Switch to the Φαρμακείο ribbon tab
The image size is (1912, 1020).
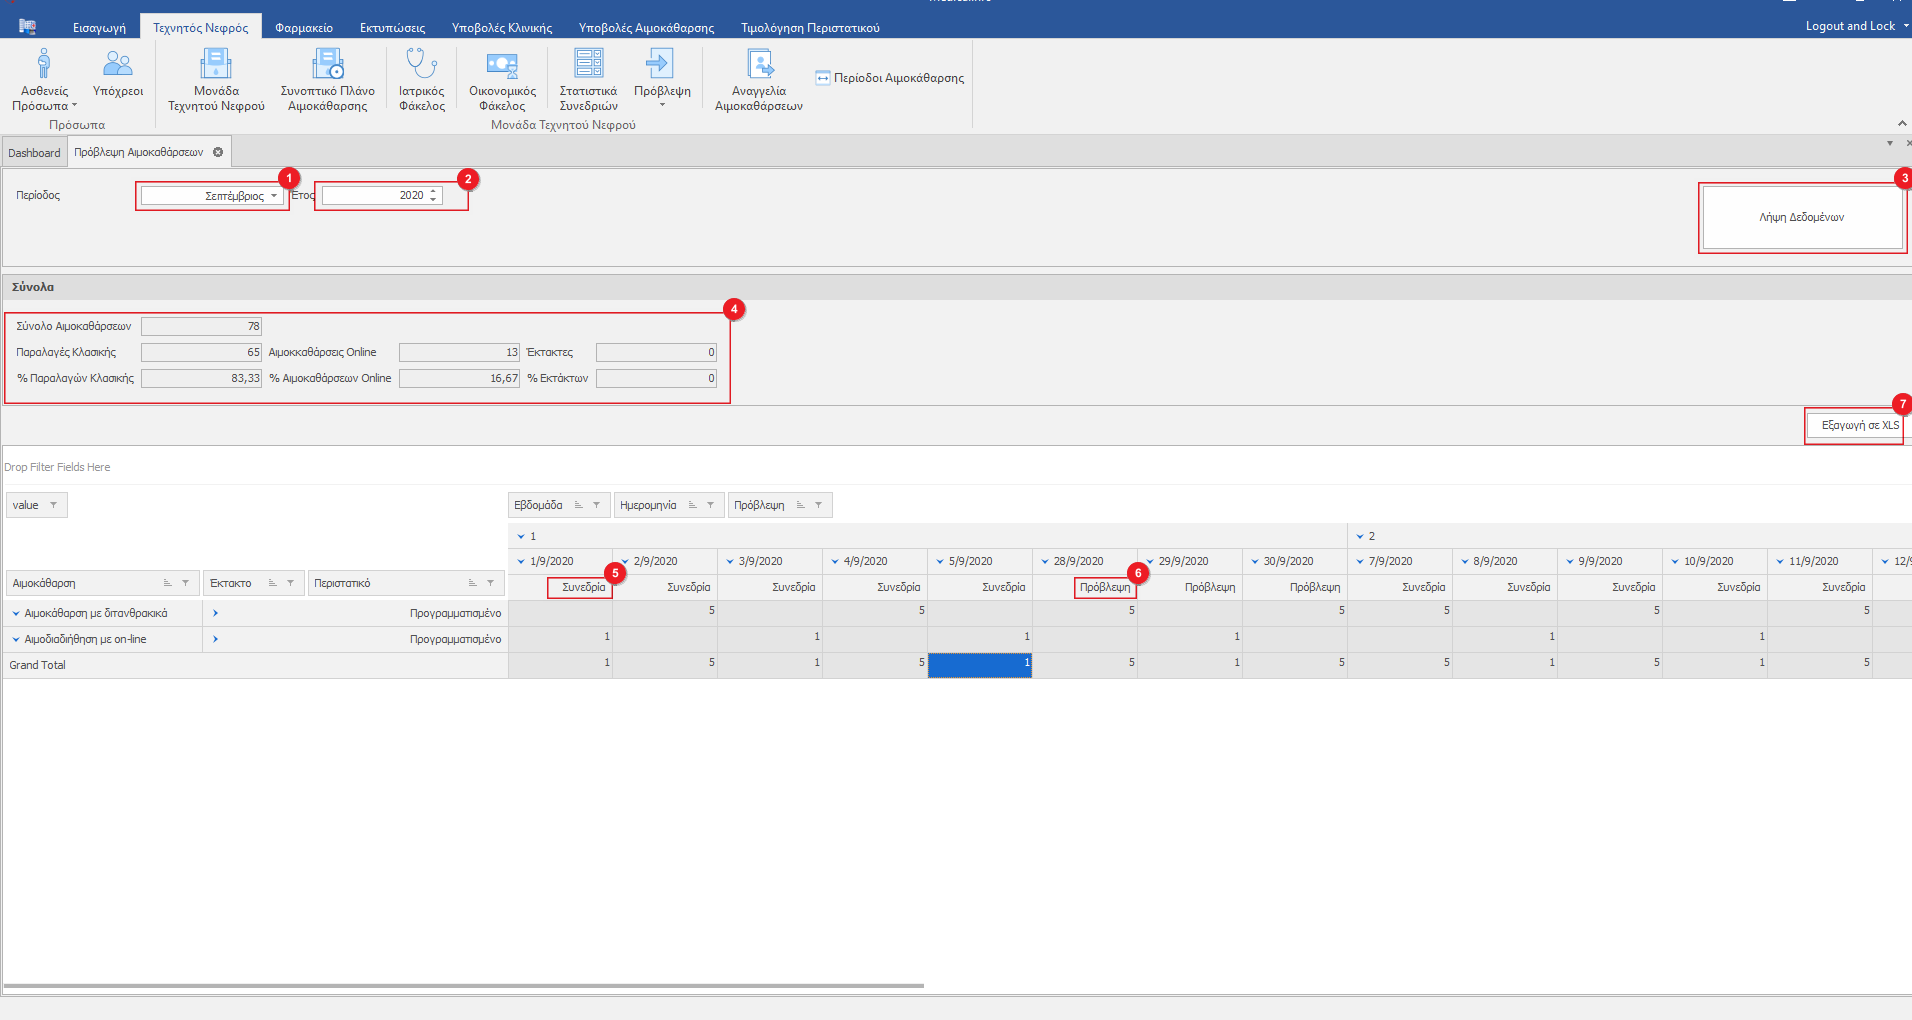(x=304, y=28)
